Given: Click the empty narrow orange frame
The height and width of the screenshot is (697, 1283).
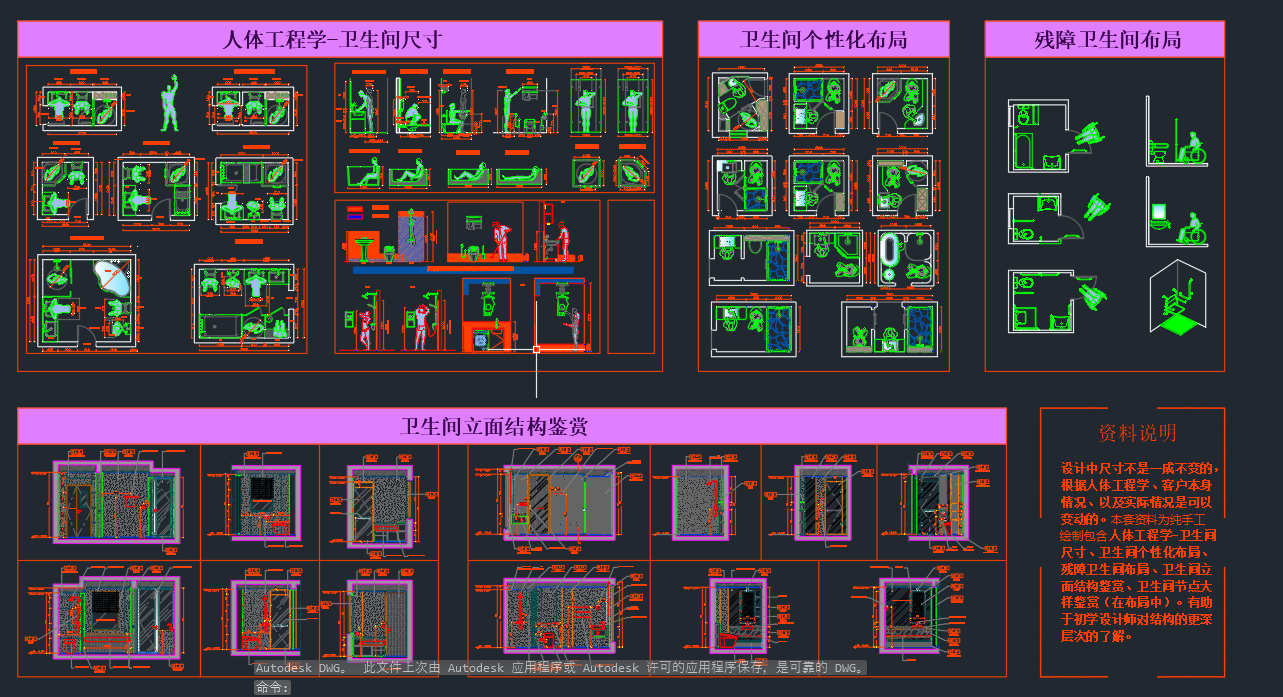Looking at the screenshot, I should (630, 276).
